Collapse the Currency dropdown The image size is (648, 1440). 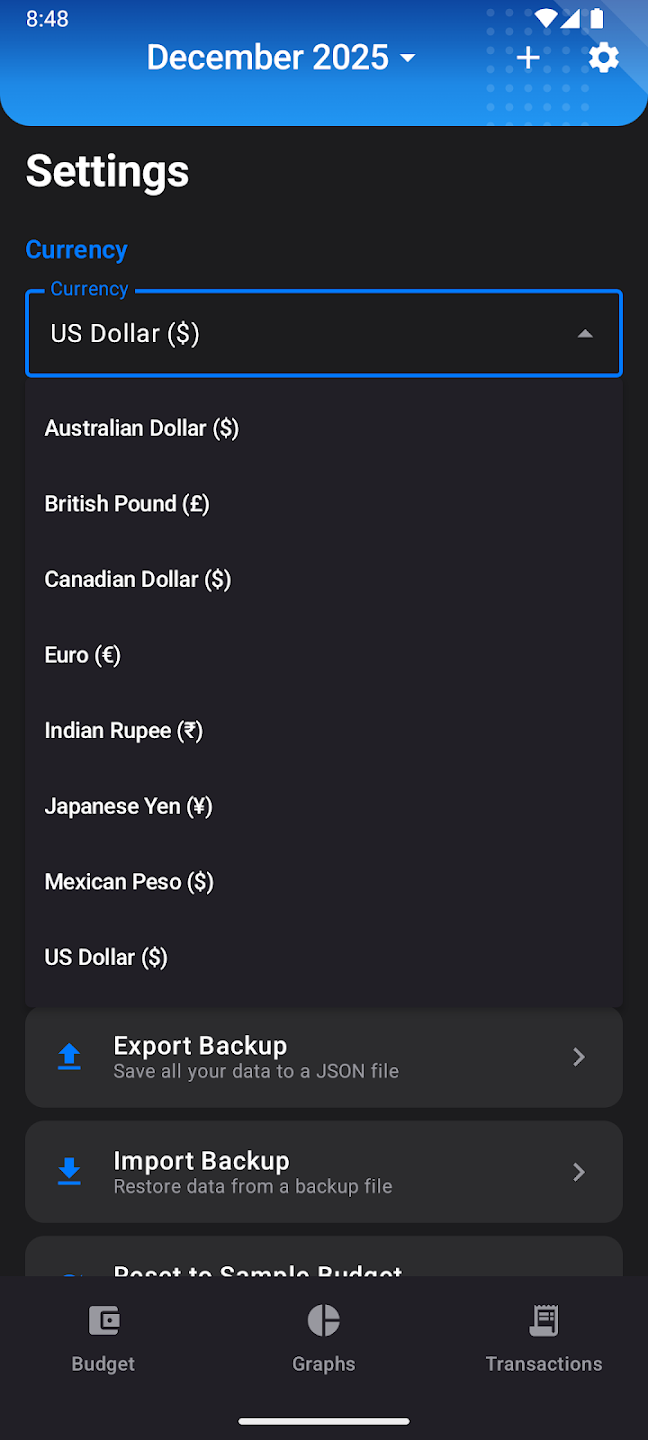pos(585,333)
